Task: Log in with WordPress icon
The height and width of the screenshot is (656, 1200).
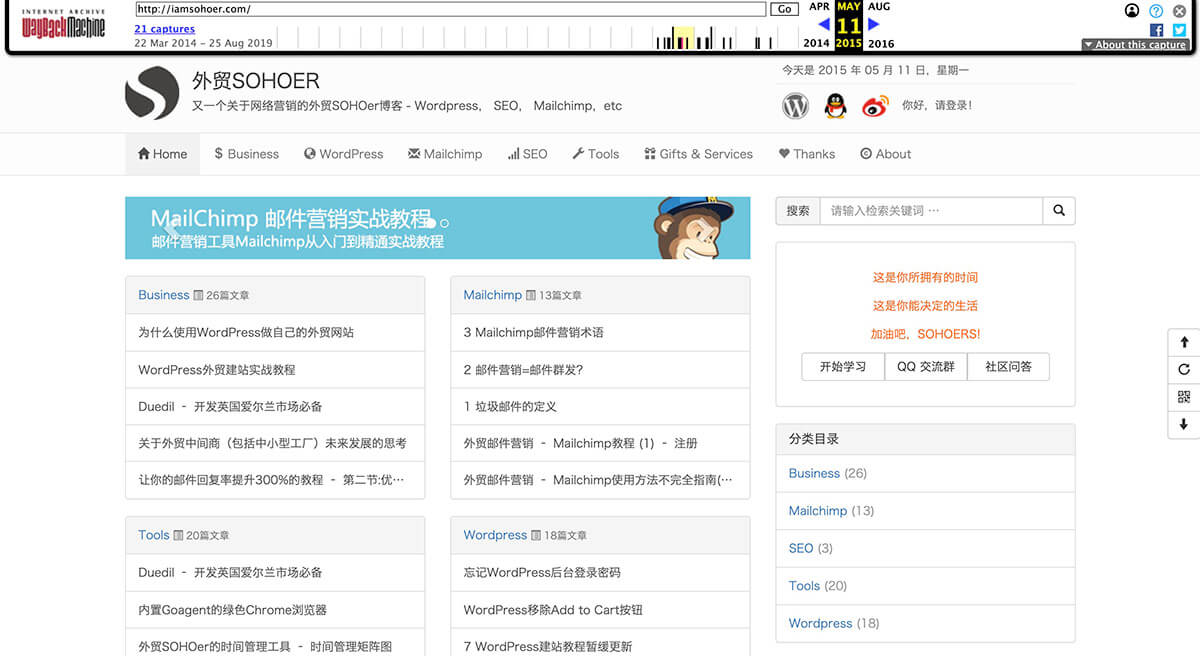Action: pyautogui.click(x=795, y=105)
